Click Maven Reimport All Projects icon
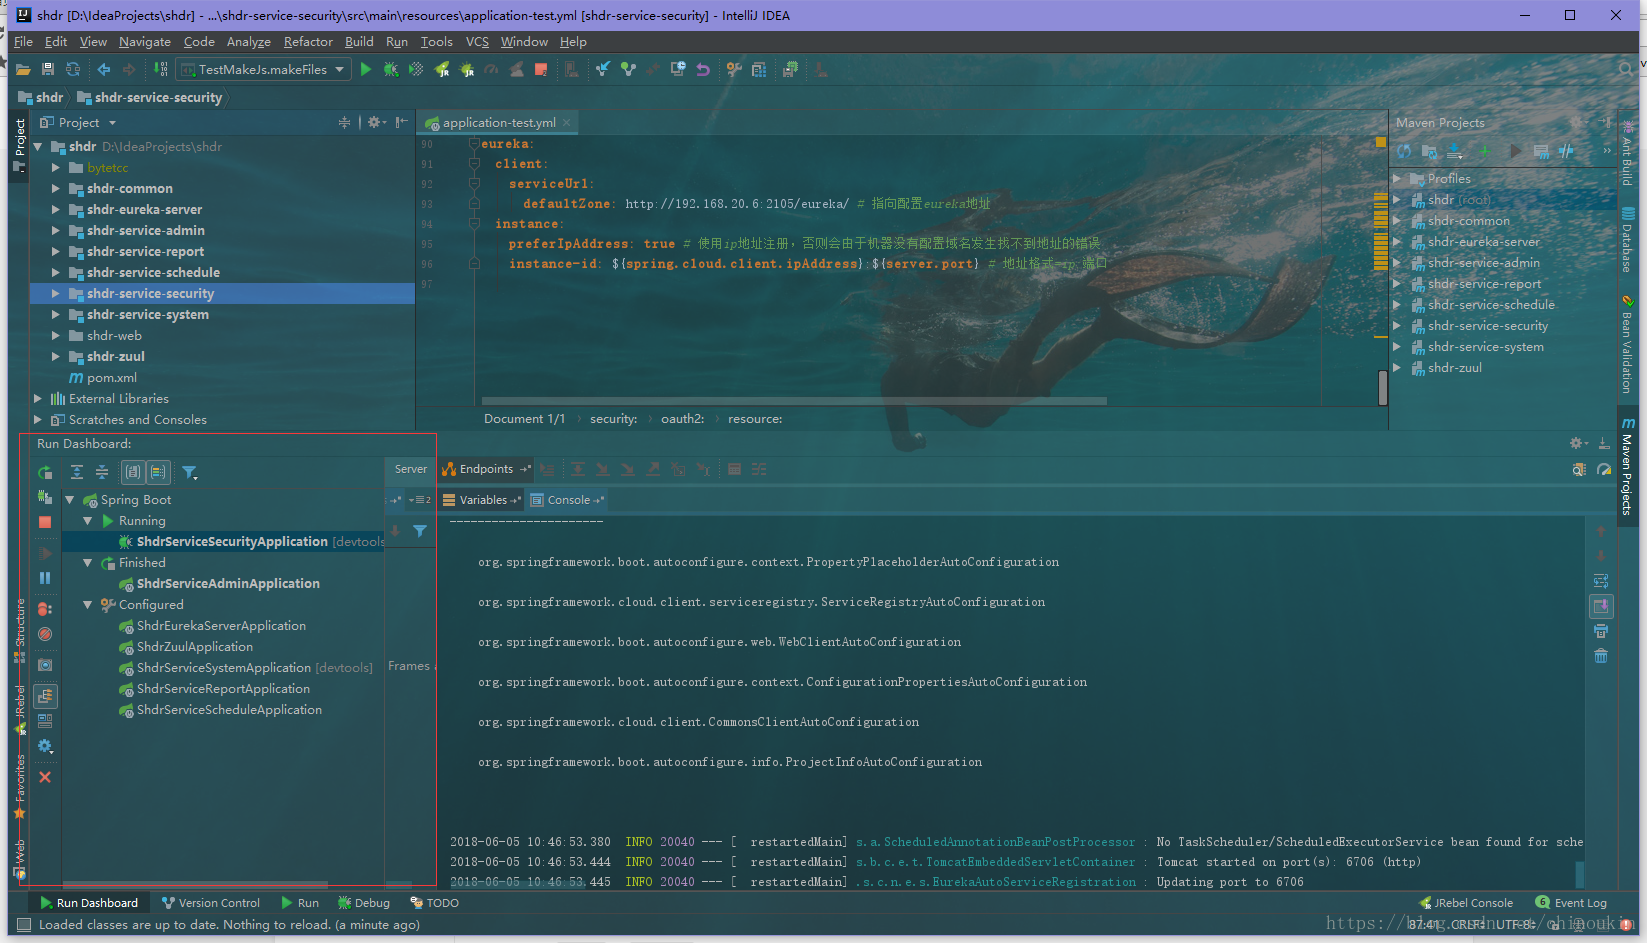 click(1404, 151)
